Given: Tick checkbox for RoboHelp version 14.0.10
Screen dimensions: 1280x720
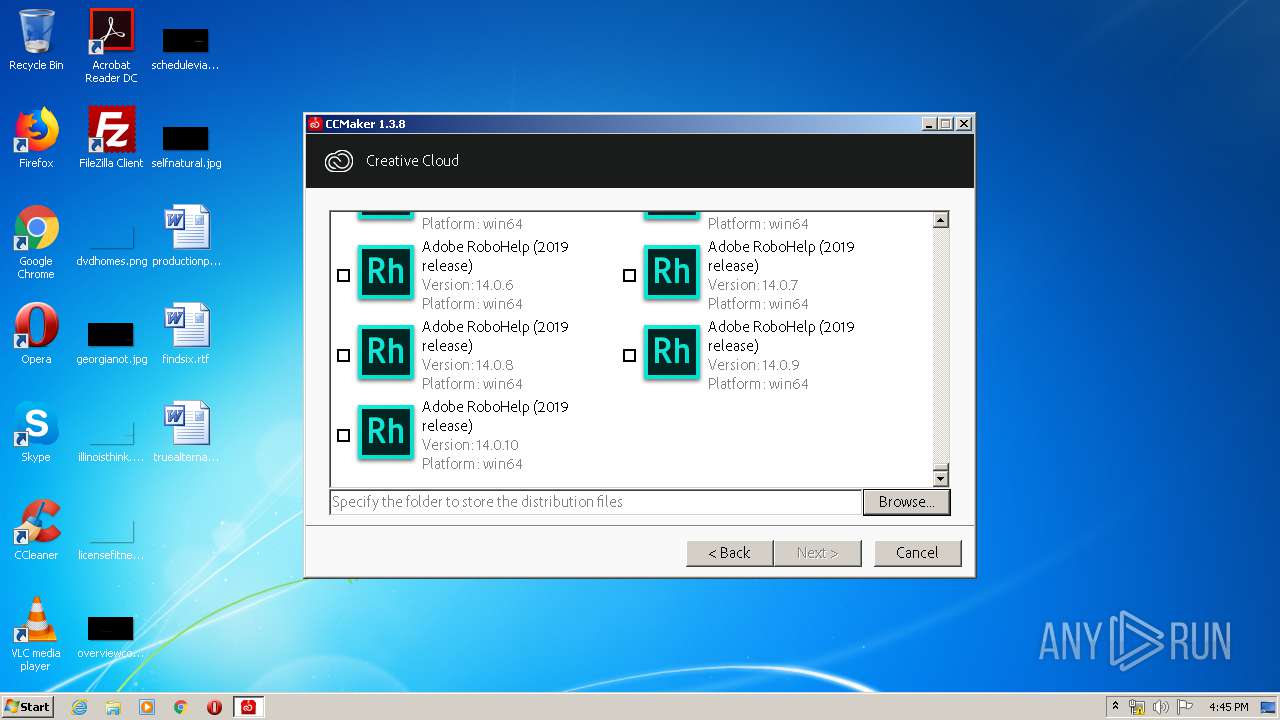Looking at the screenshot, I should [343, 435].
